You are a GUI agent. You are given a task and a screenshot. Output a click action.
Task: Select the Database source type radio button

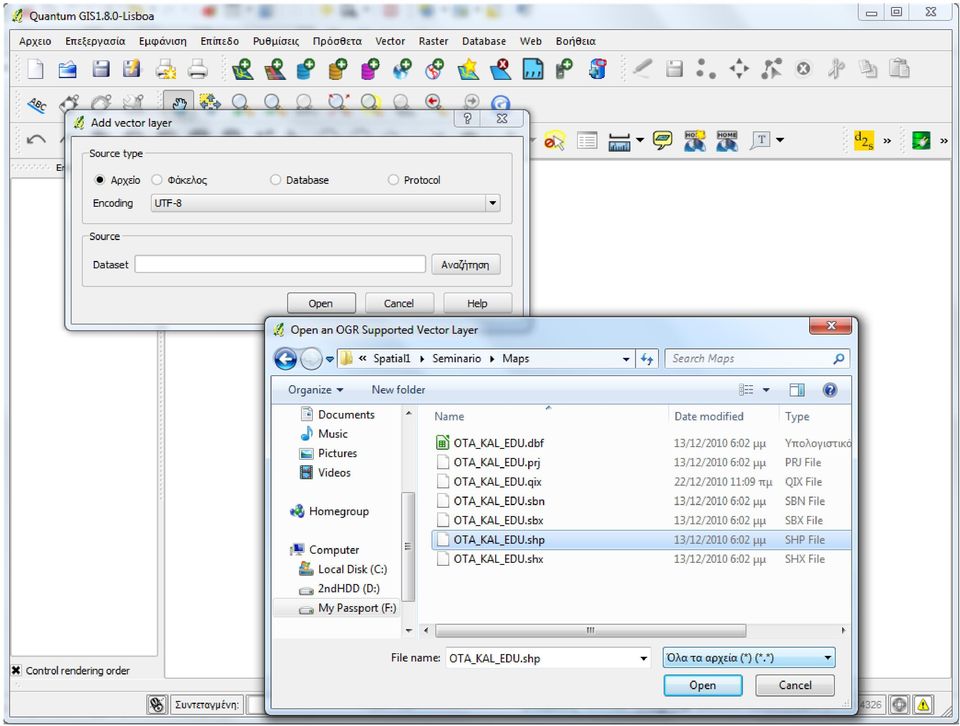(276, 180)
